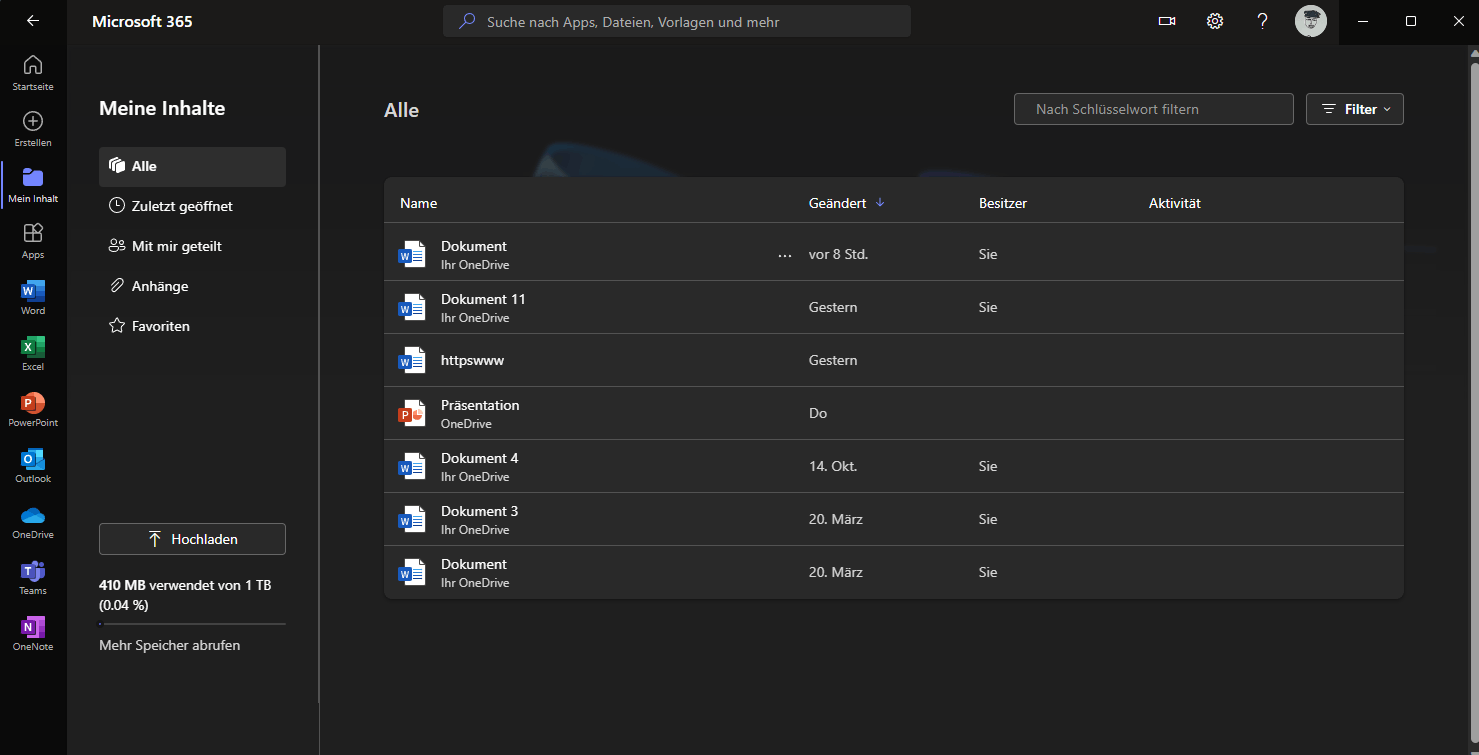Launch Teams from the sidebar
The width and height of the screenshot is (1479, 755).
(x=33, y=577)
